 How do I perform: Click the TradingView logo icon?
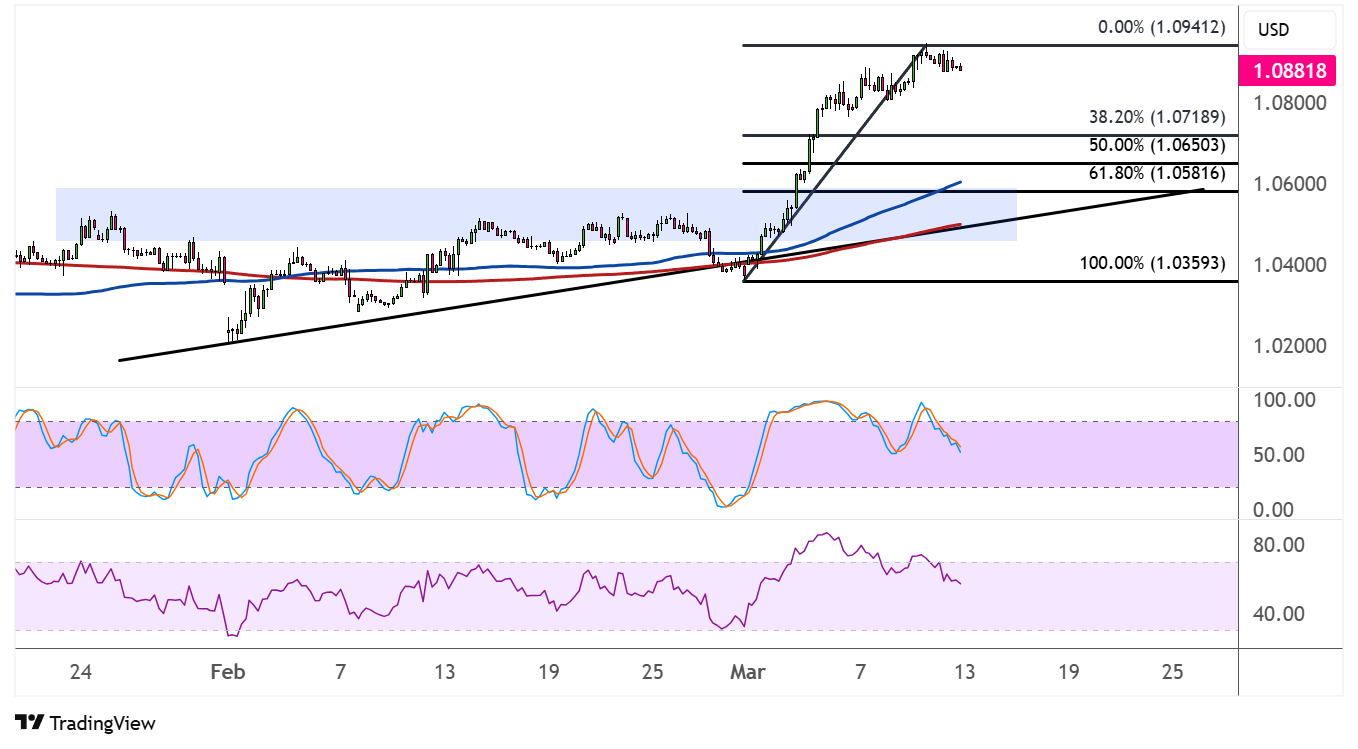point(29,722)
